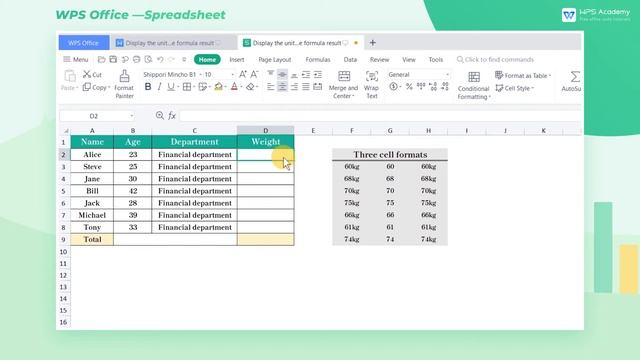Viewport: 640px width, 360px height.
Task: Click the yellow Fill Color bucket
Action: (218, 87)
